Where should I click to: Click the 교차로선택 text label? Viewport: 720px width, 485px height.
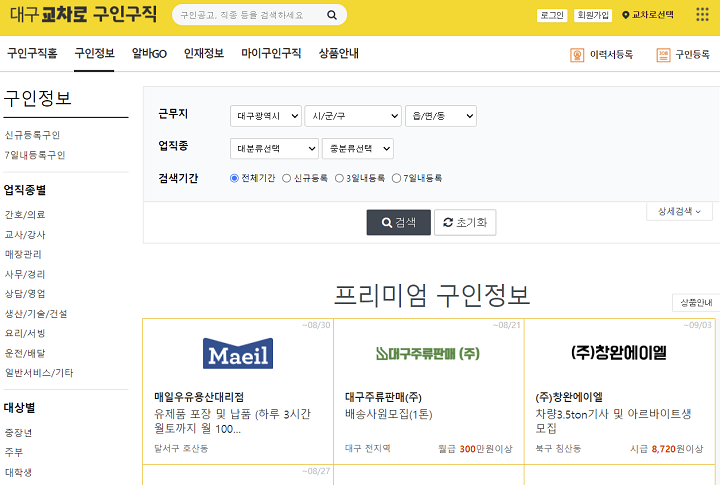652,15
